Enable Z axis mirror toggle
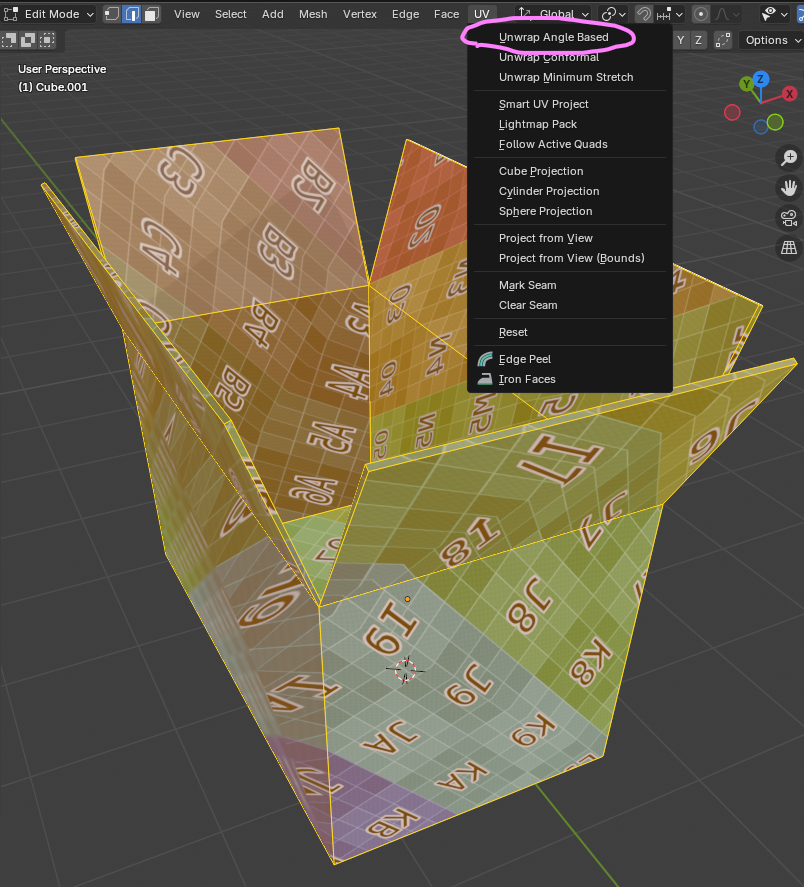The image size is (804, 887). pyautogui.click(x=698, y=40)
